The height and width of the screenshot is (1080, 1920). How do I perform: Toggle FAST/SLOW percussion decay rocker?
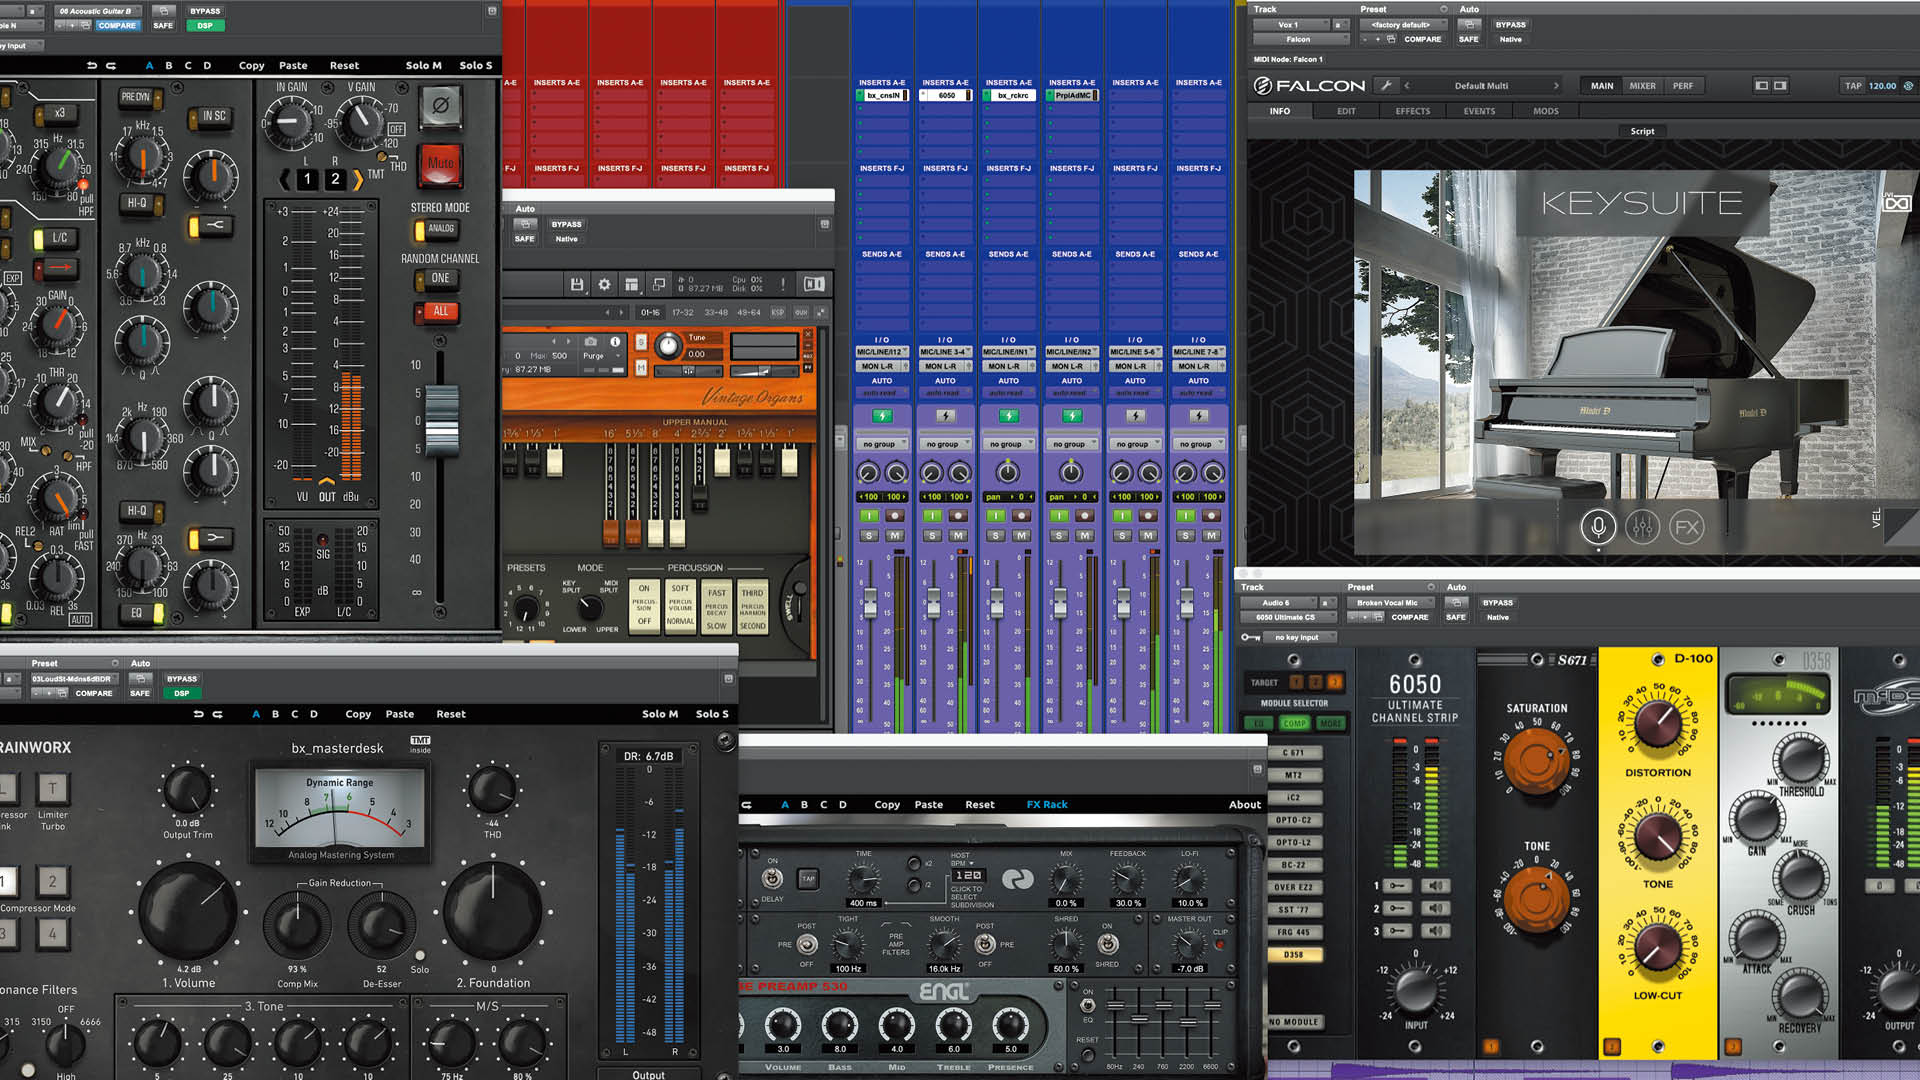point(717,607)
